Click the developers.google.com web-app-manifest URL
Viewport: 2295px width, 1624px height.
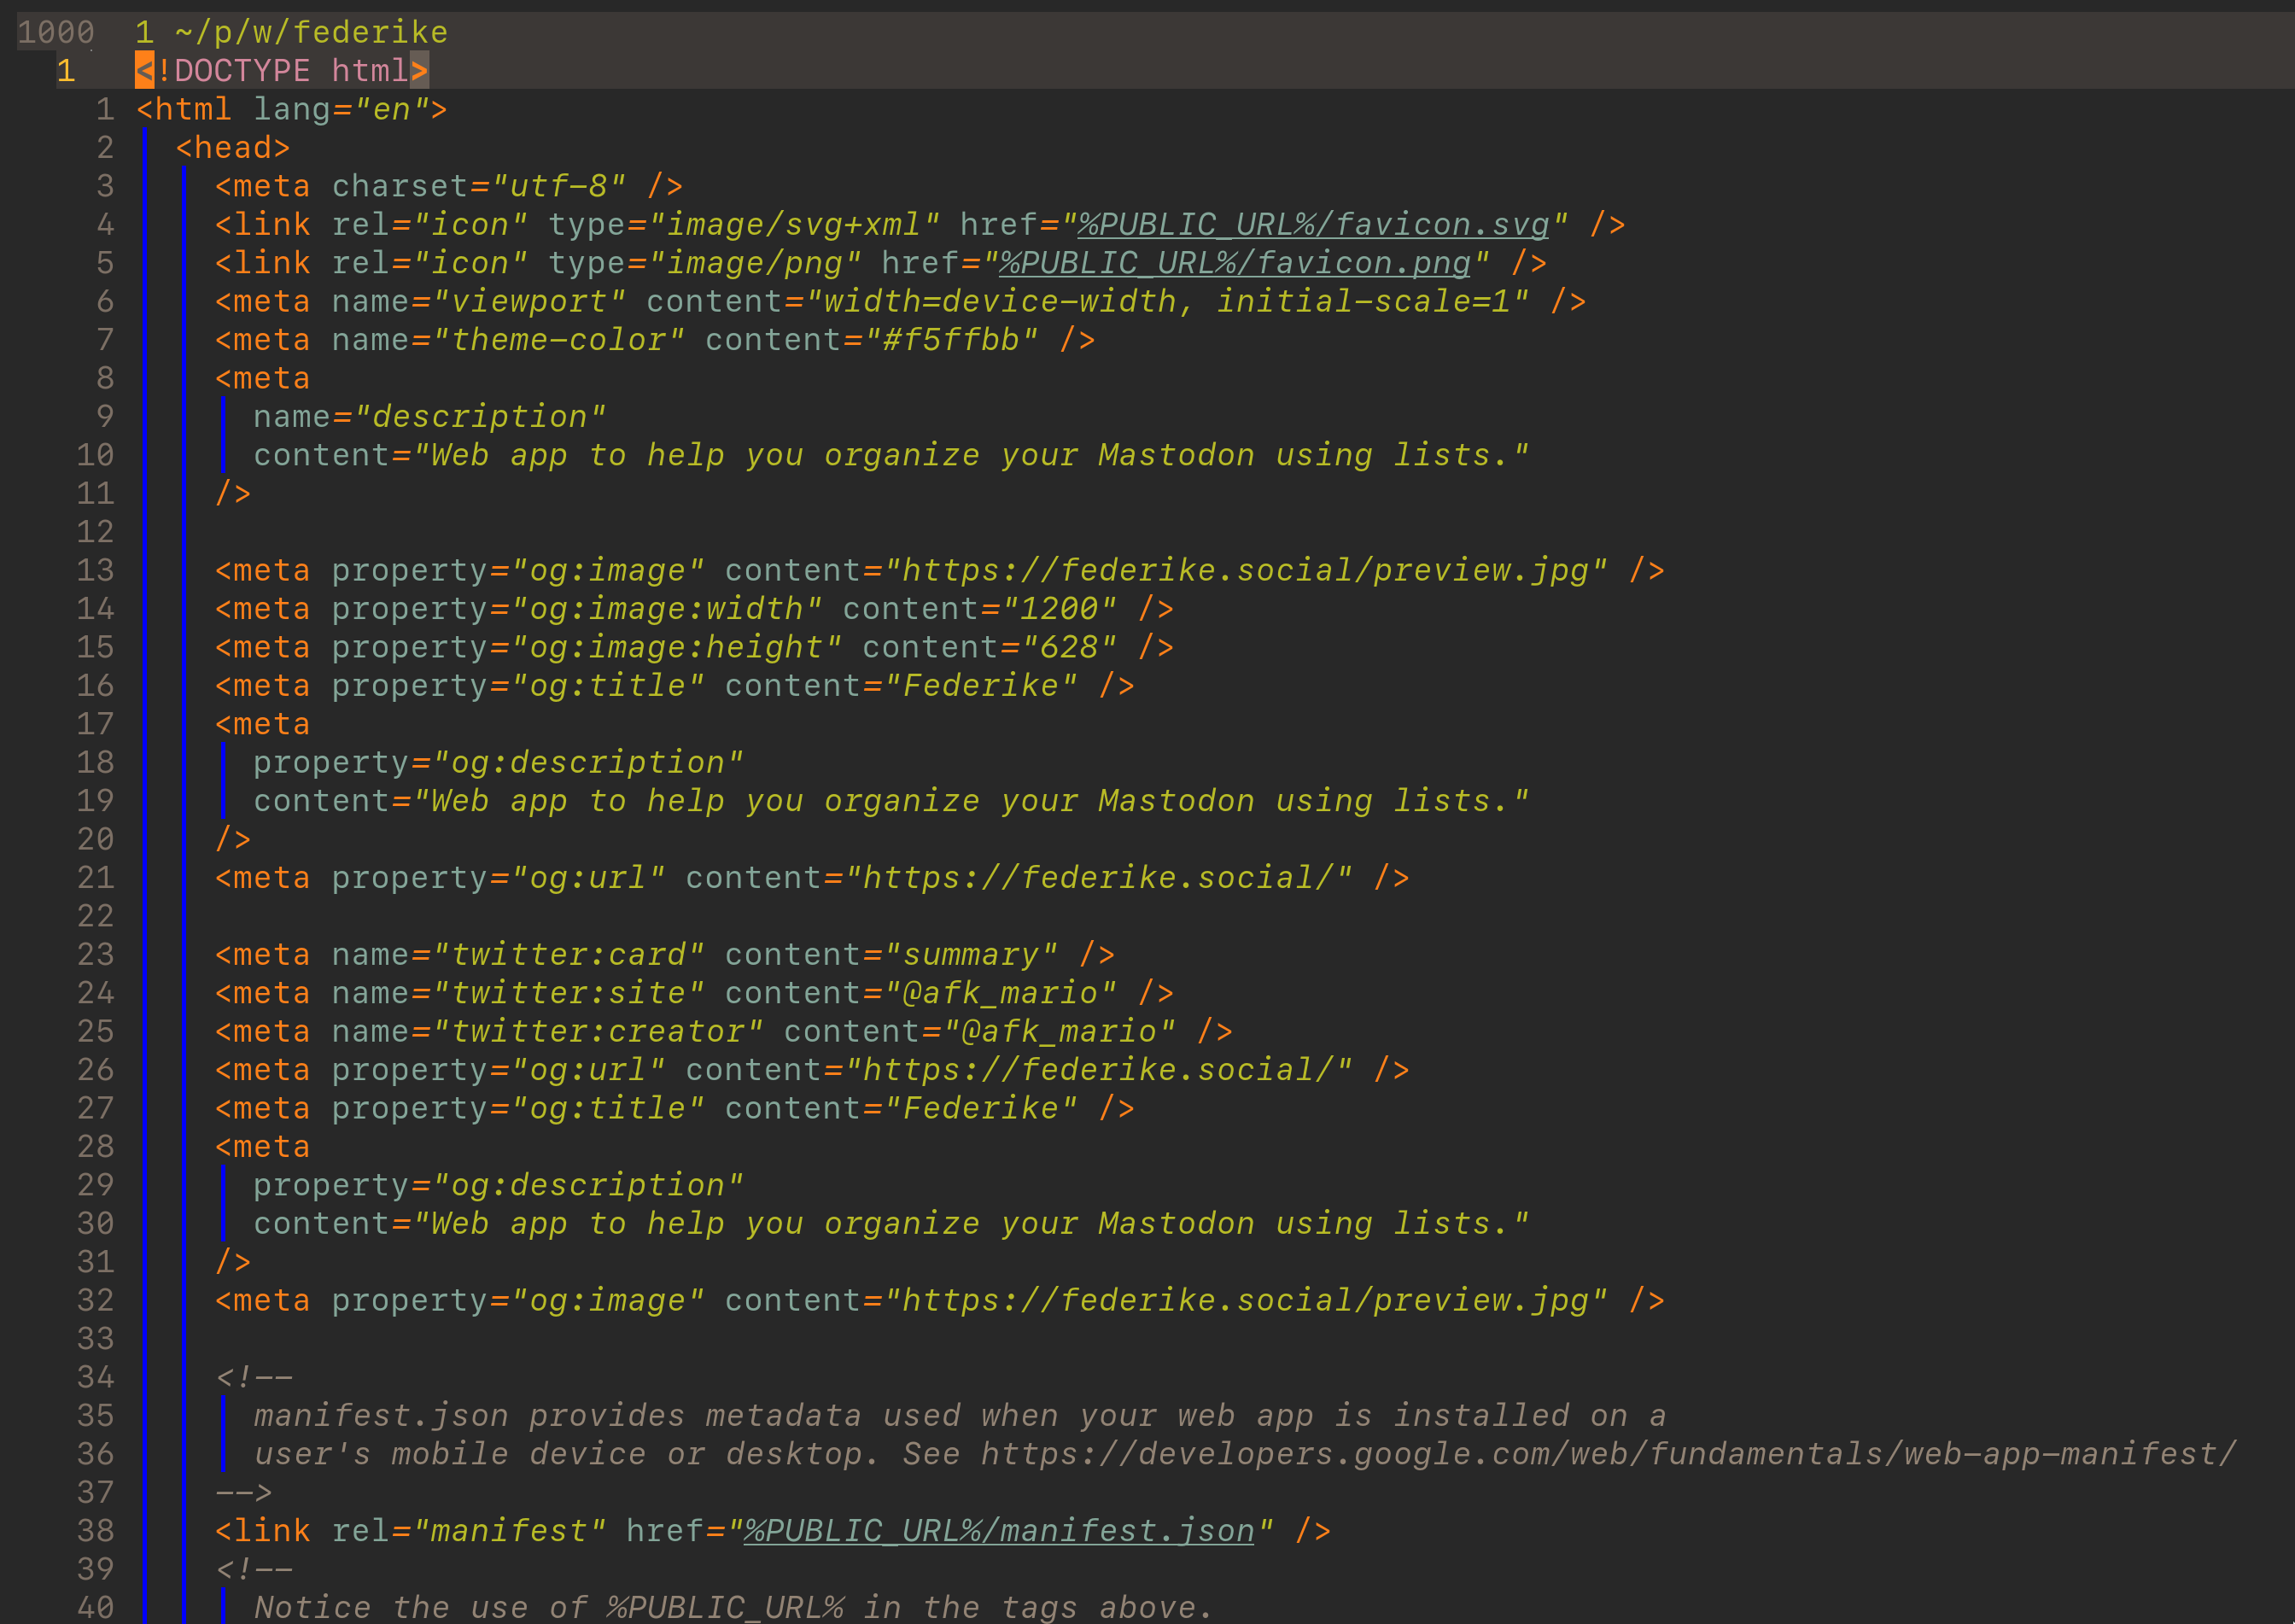1600,1453
